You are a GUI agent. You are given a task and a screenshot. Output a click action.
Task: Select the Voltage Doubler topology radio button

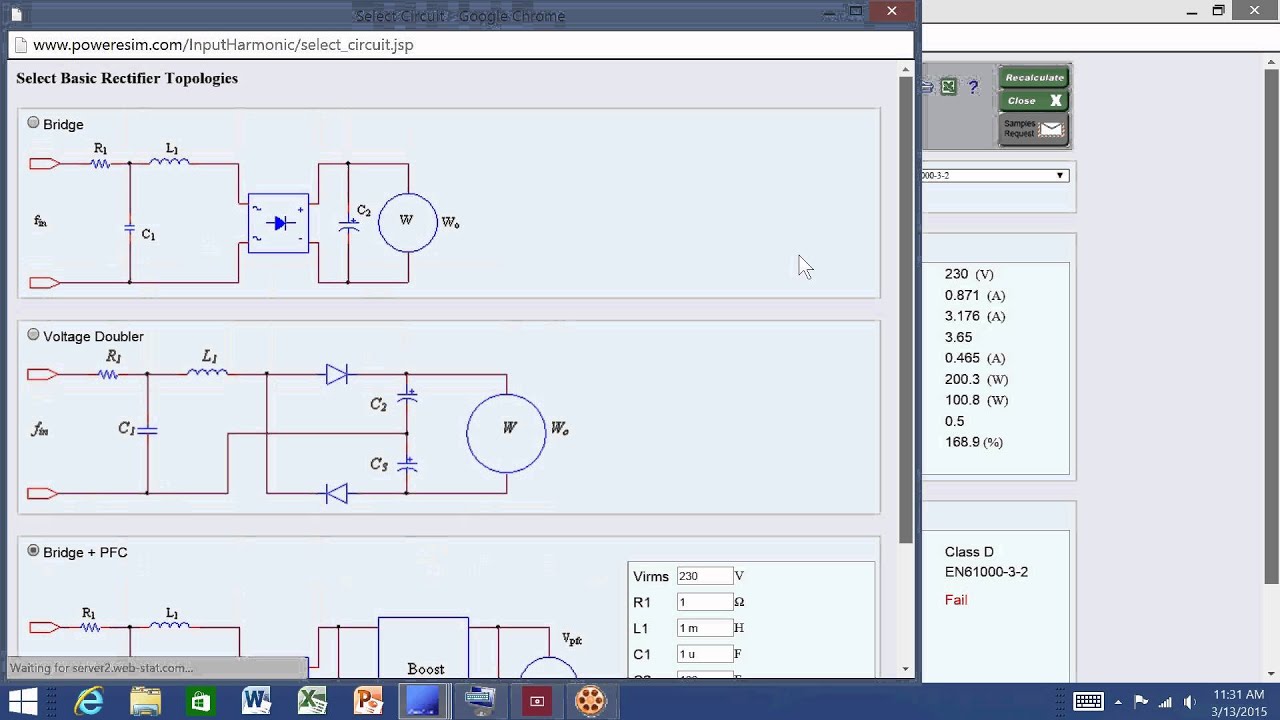click(x=33, y=335)
